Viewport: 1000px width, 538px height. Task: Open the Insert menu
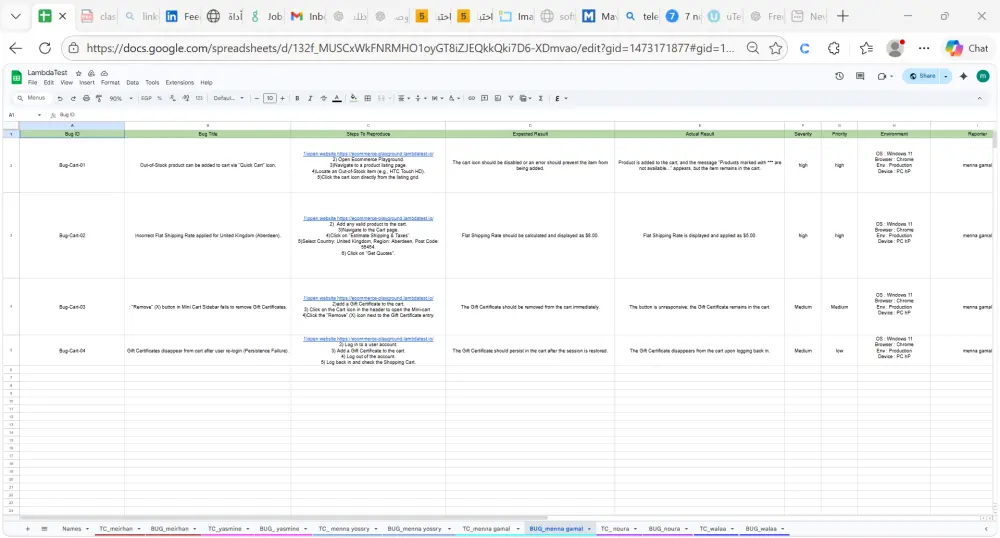(x=87, y=83)
